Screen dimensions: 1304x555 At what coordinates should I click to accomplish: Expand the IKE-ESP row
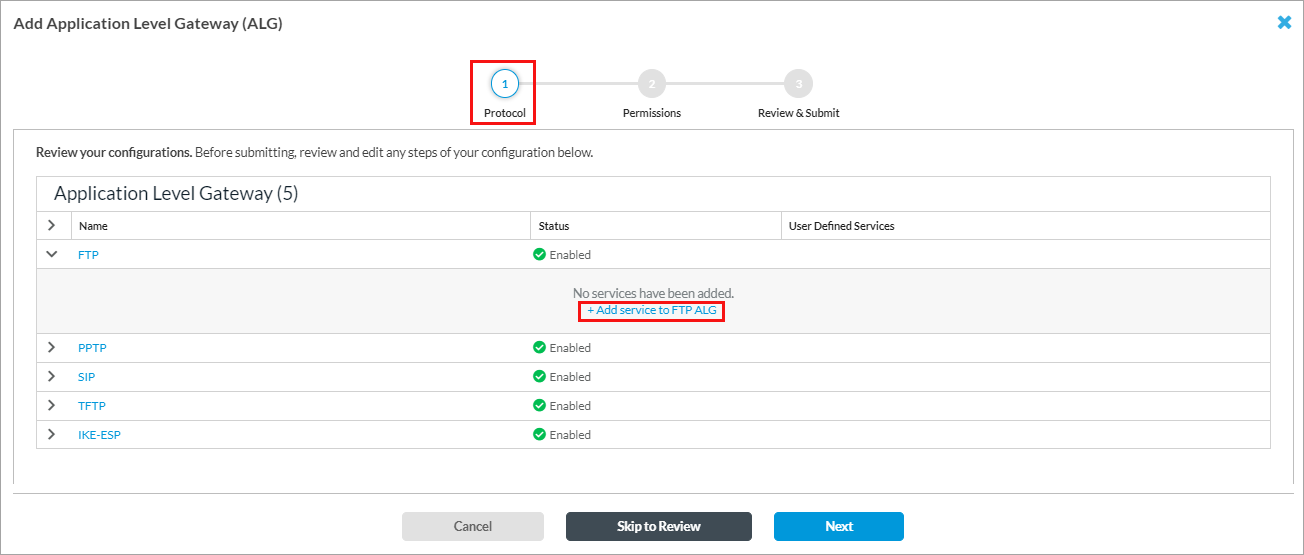click(x=52, y=435)
